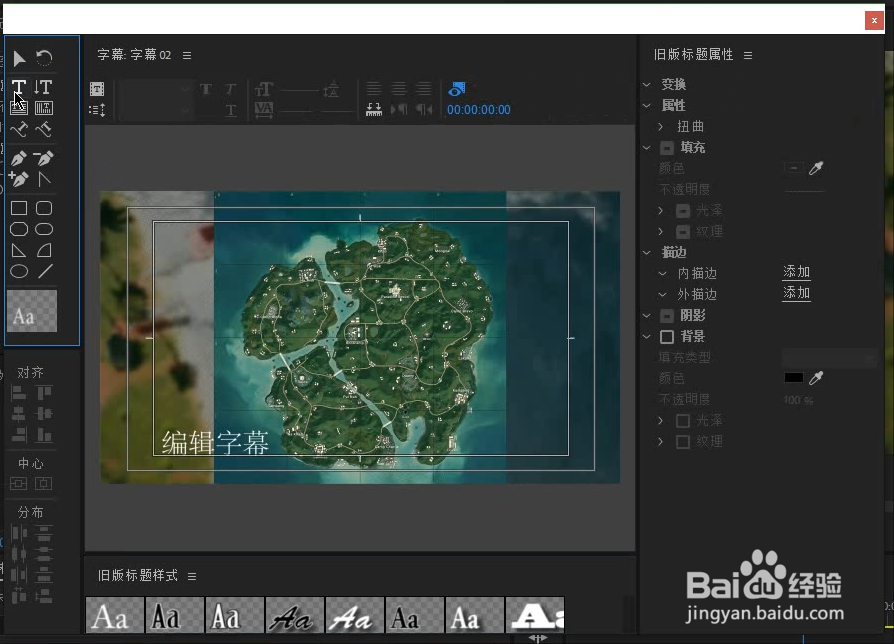Select the Convert Anchor Point tool
Viewport: 894px width, 644px height.
pos(44,180)
